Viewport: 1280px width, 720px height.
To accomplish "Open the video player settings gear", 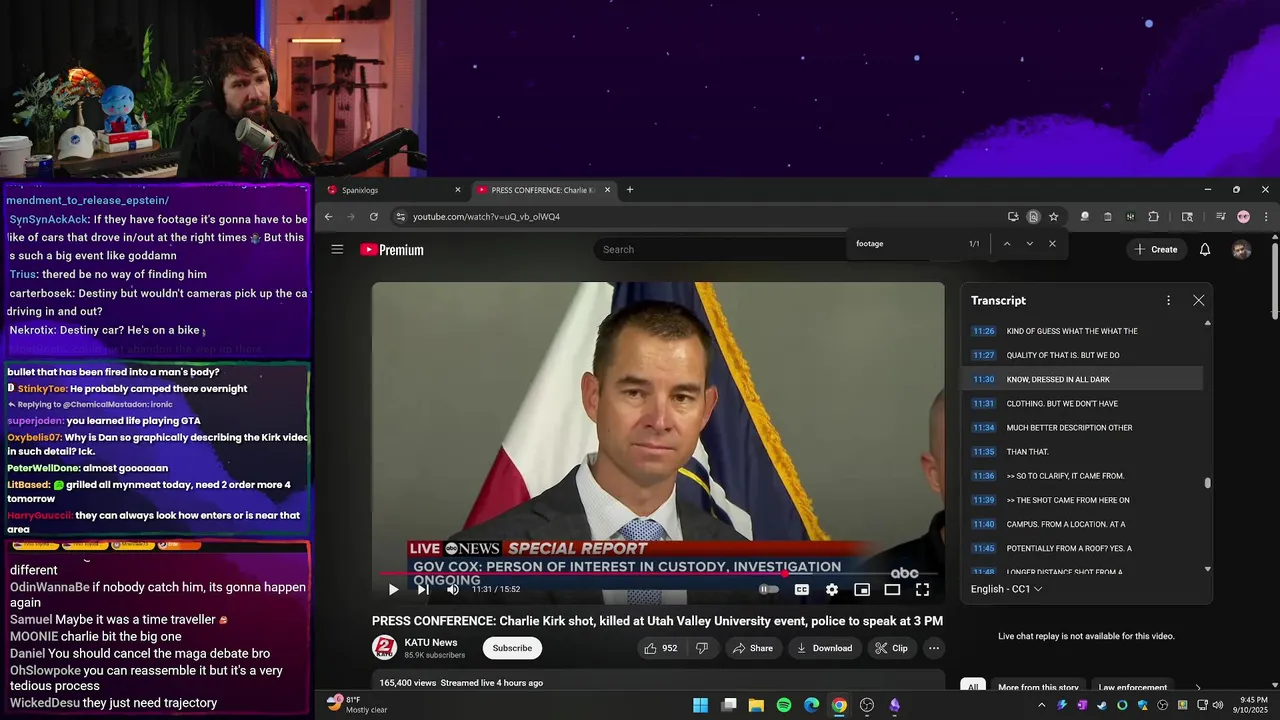I will (831, 590).
